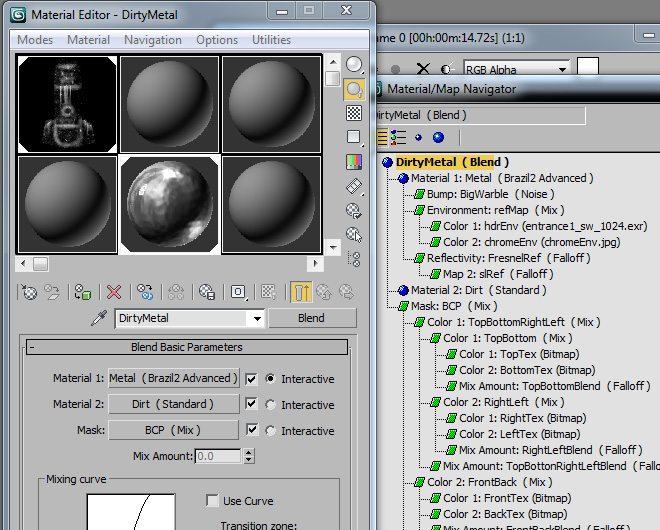
Task: Select Color 2: chromeEnv (chromeEnv.jpg) tree item
Action: click(x=532, y=242)
